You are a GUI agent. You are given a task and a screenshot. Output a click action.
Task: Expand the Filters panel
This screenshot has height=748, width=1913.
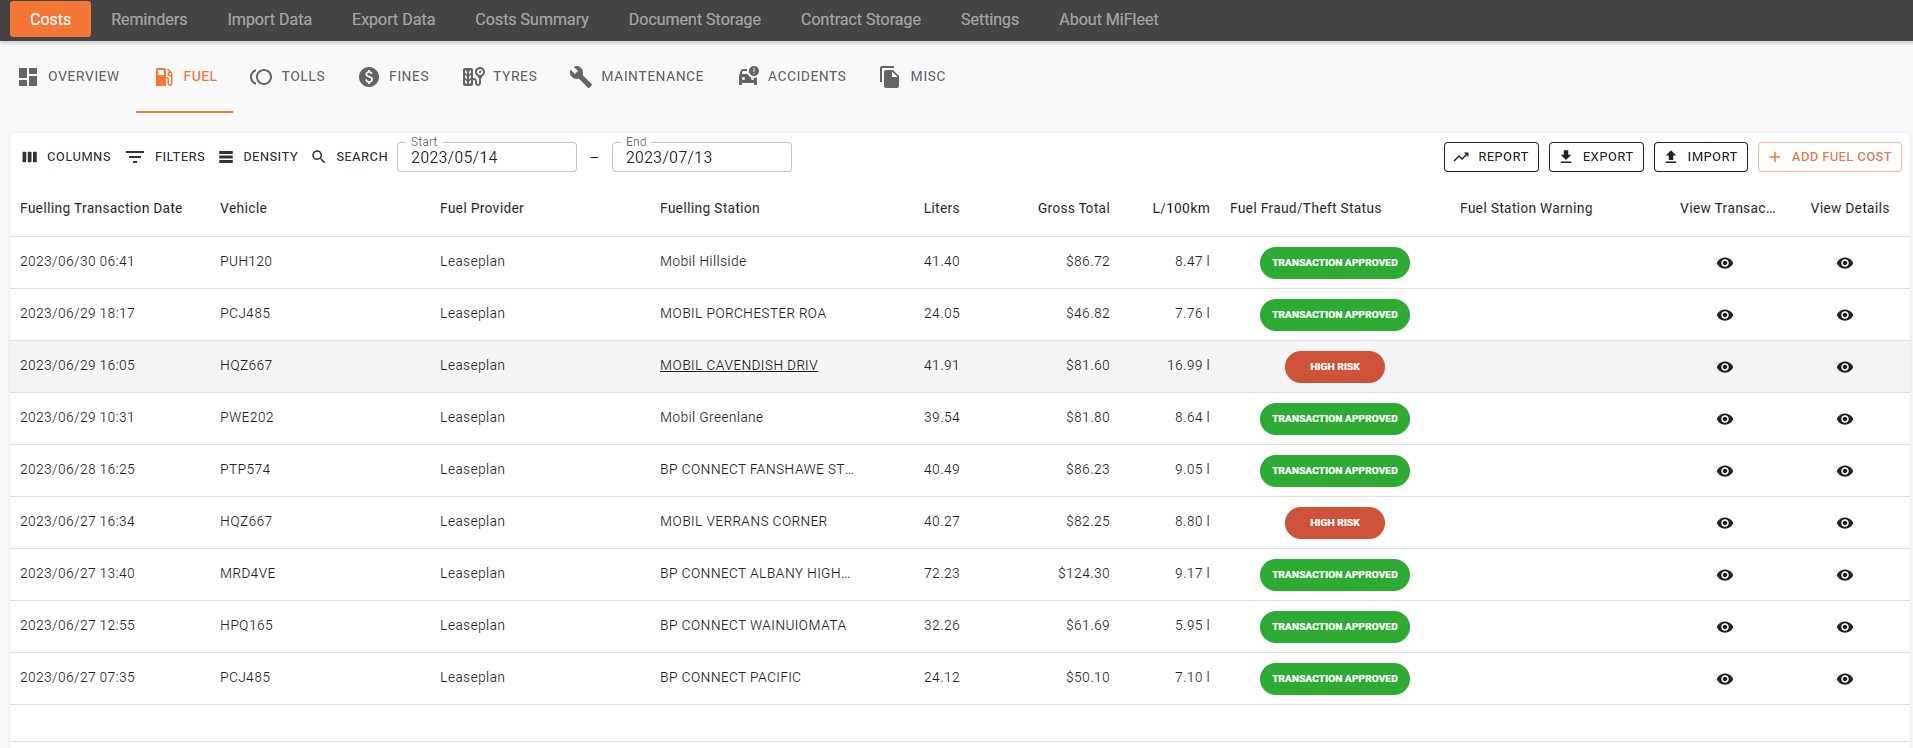[166, 157]
